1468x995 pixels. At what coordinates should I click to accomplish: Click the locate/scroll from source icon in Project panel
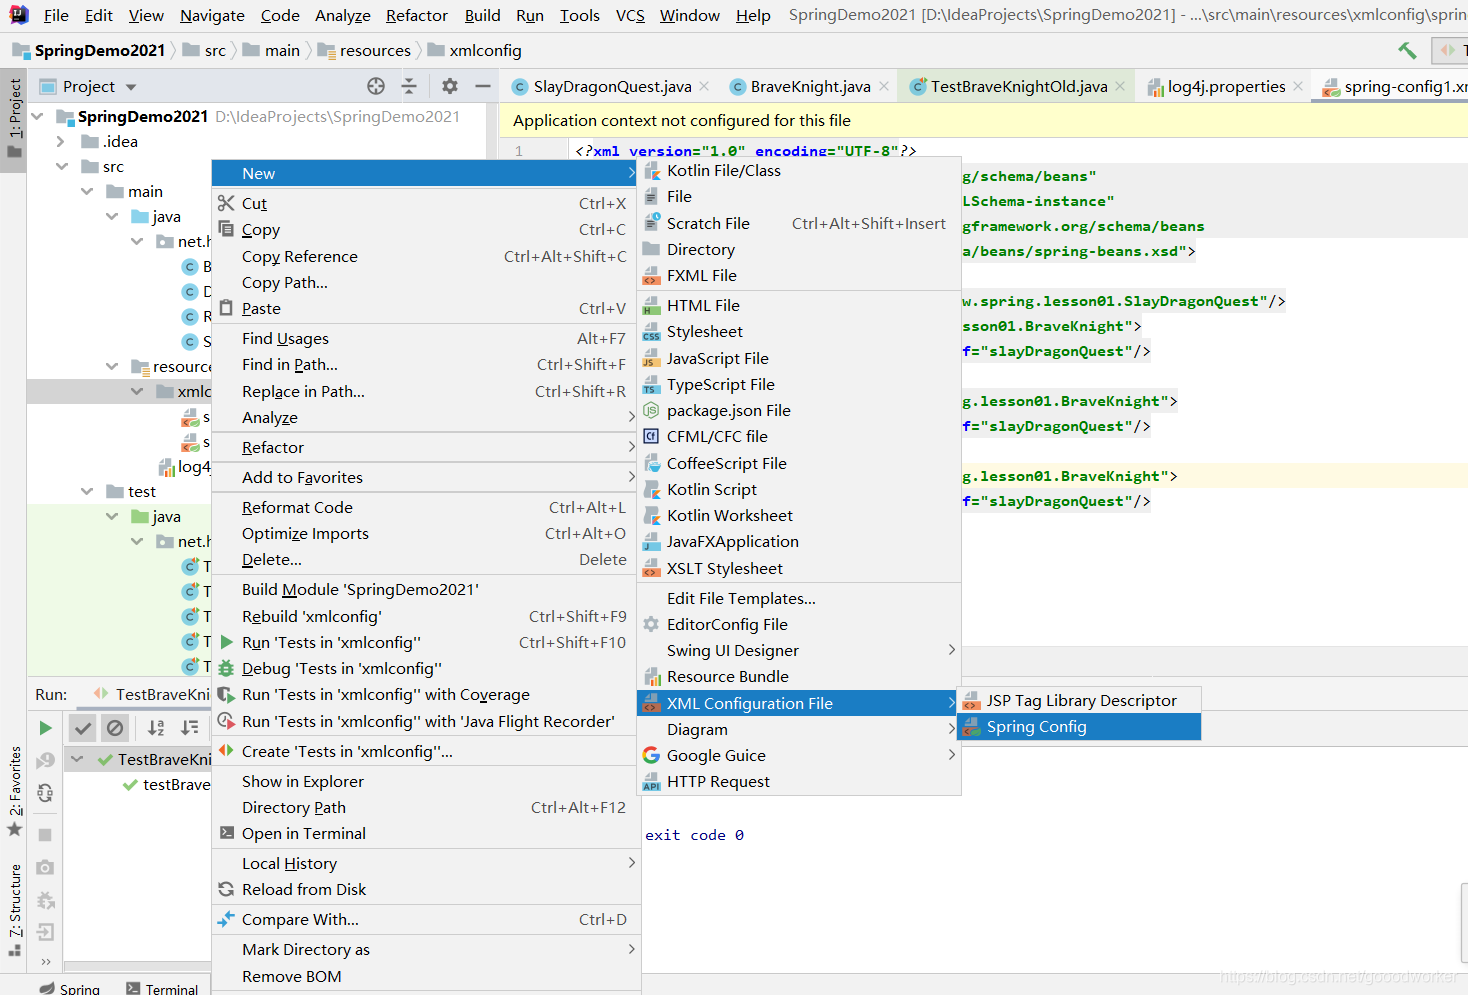pos(376,86)
